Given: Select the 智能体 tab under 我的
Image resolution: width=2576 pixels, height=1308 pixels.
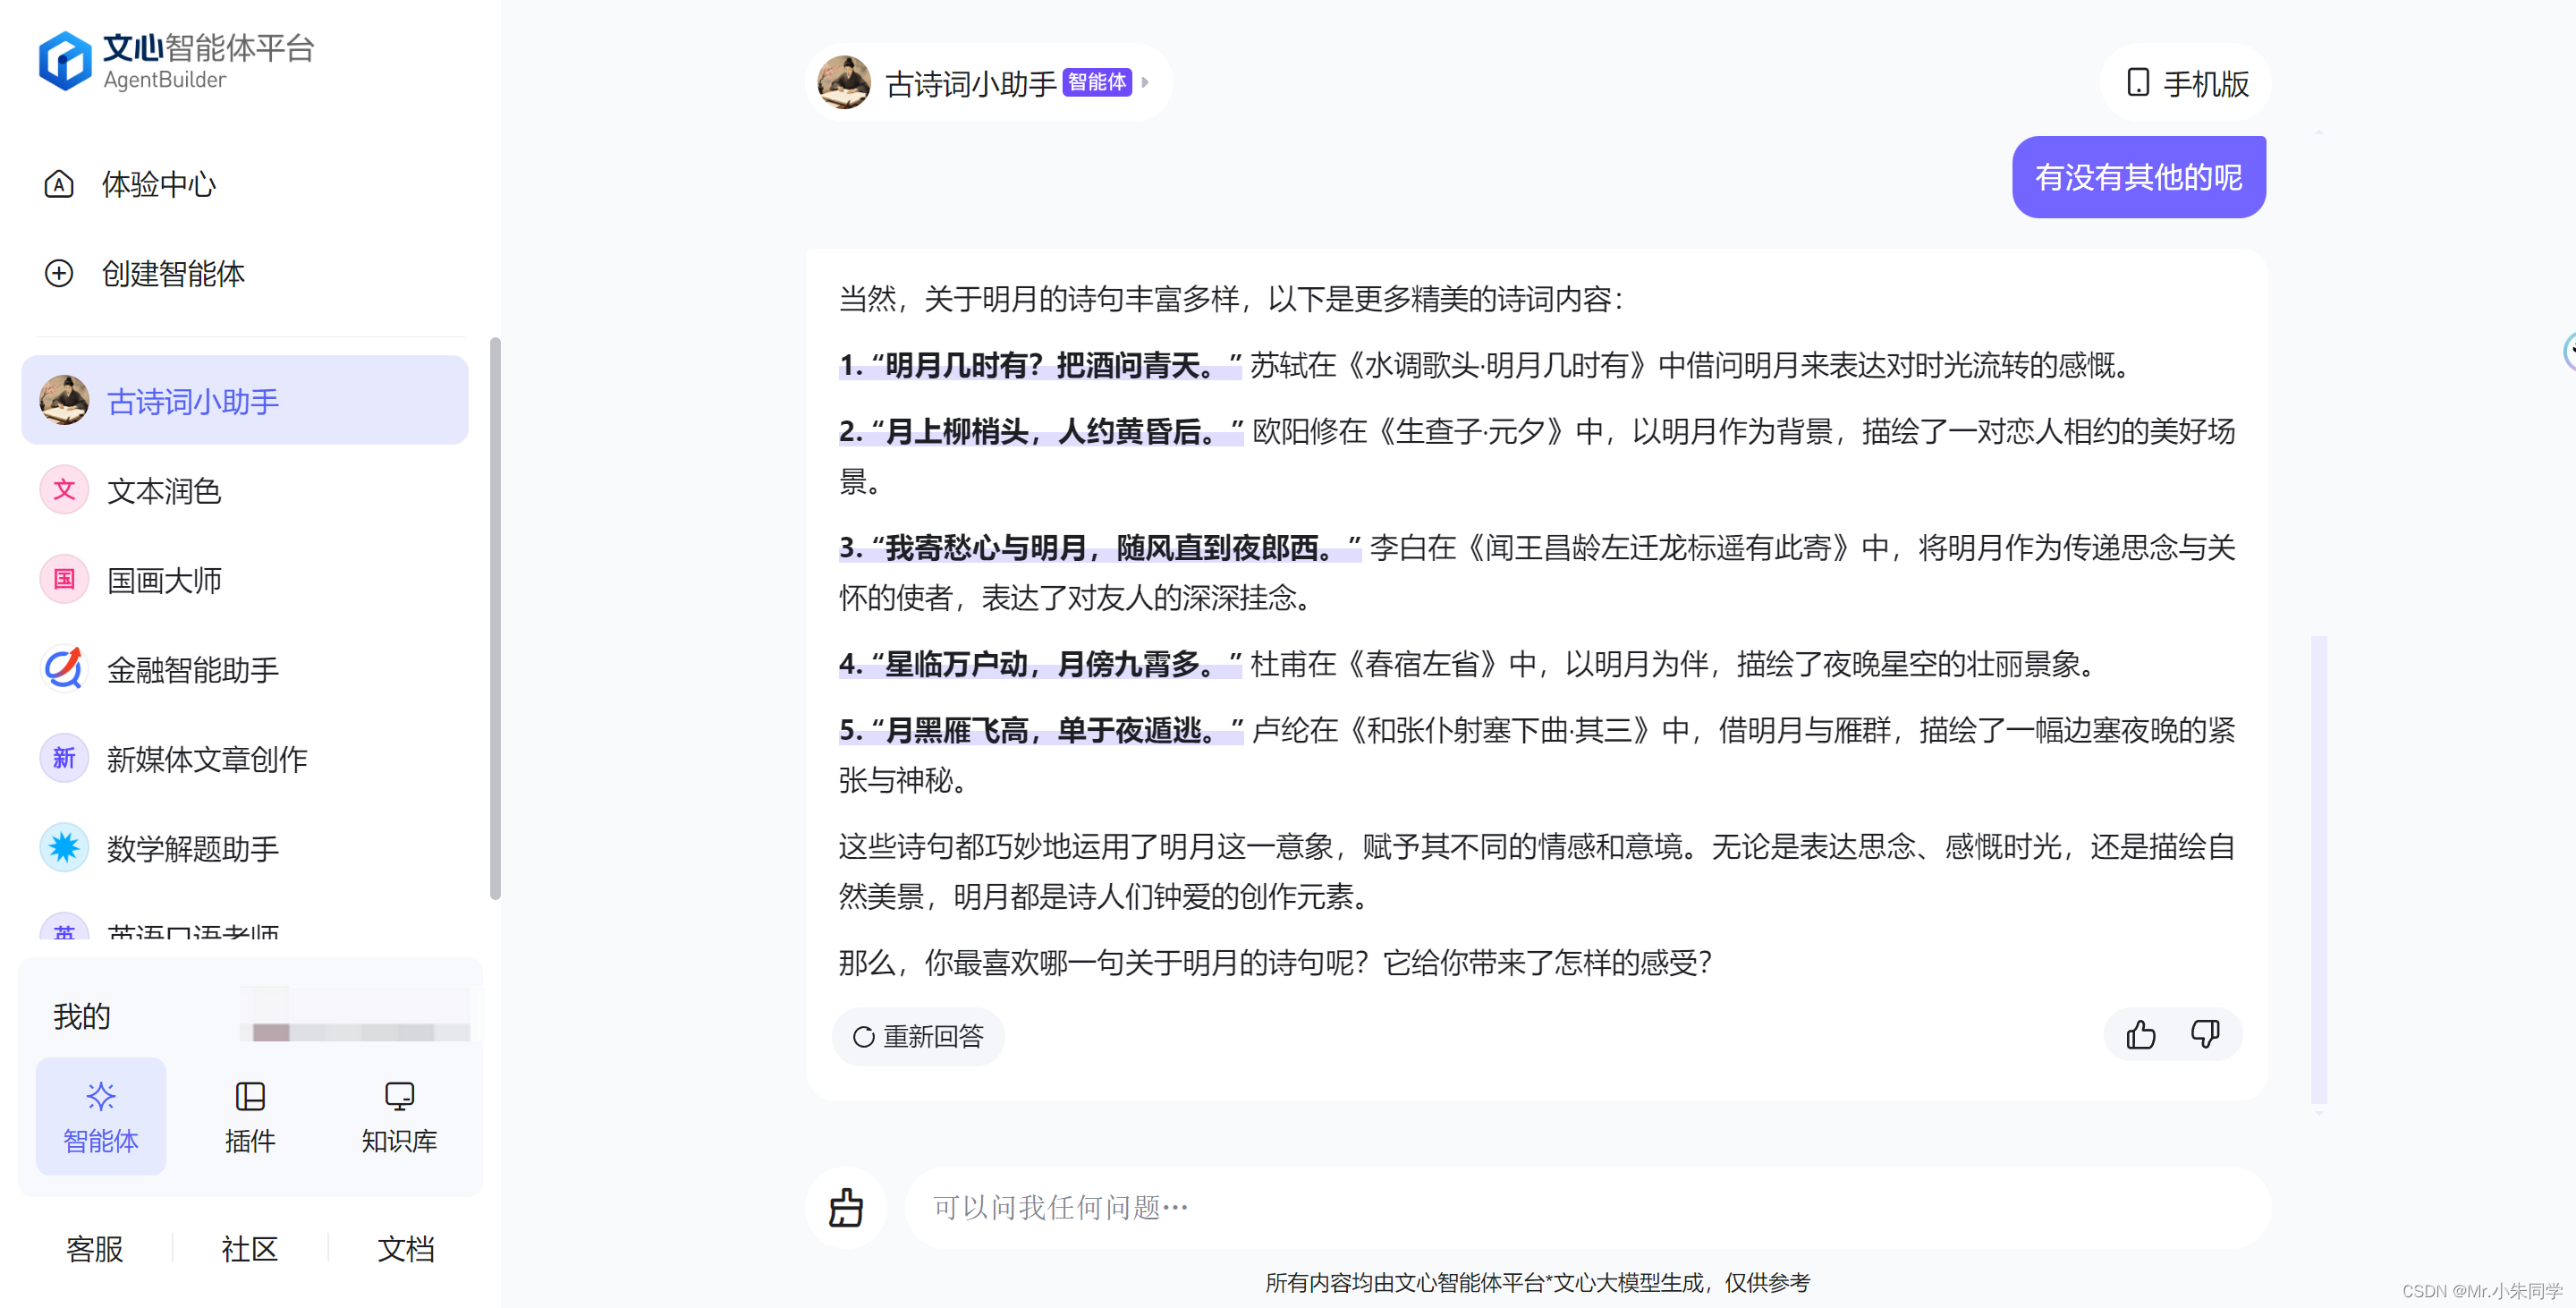Looking at the screenshot, I should point(100,1116).
